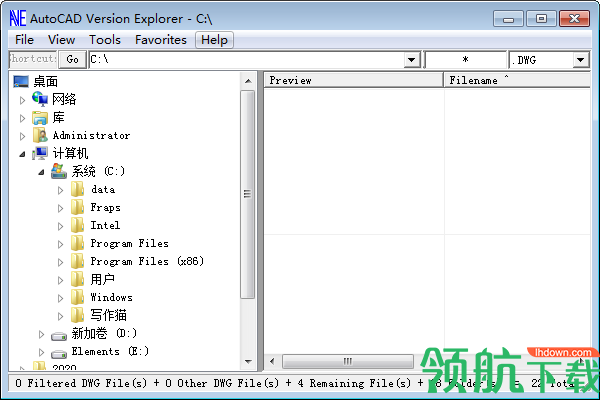Click the 系统 (C:) drive icon
The height and width of the screenshot is (400, 600).
point(59,171)
